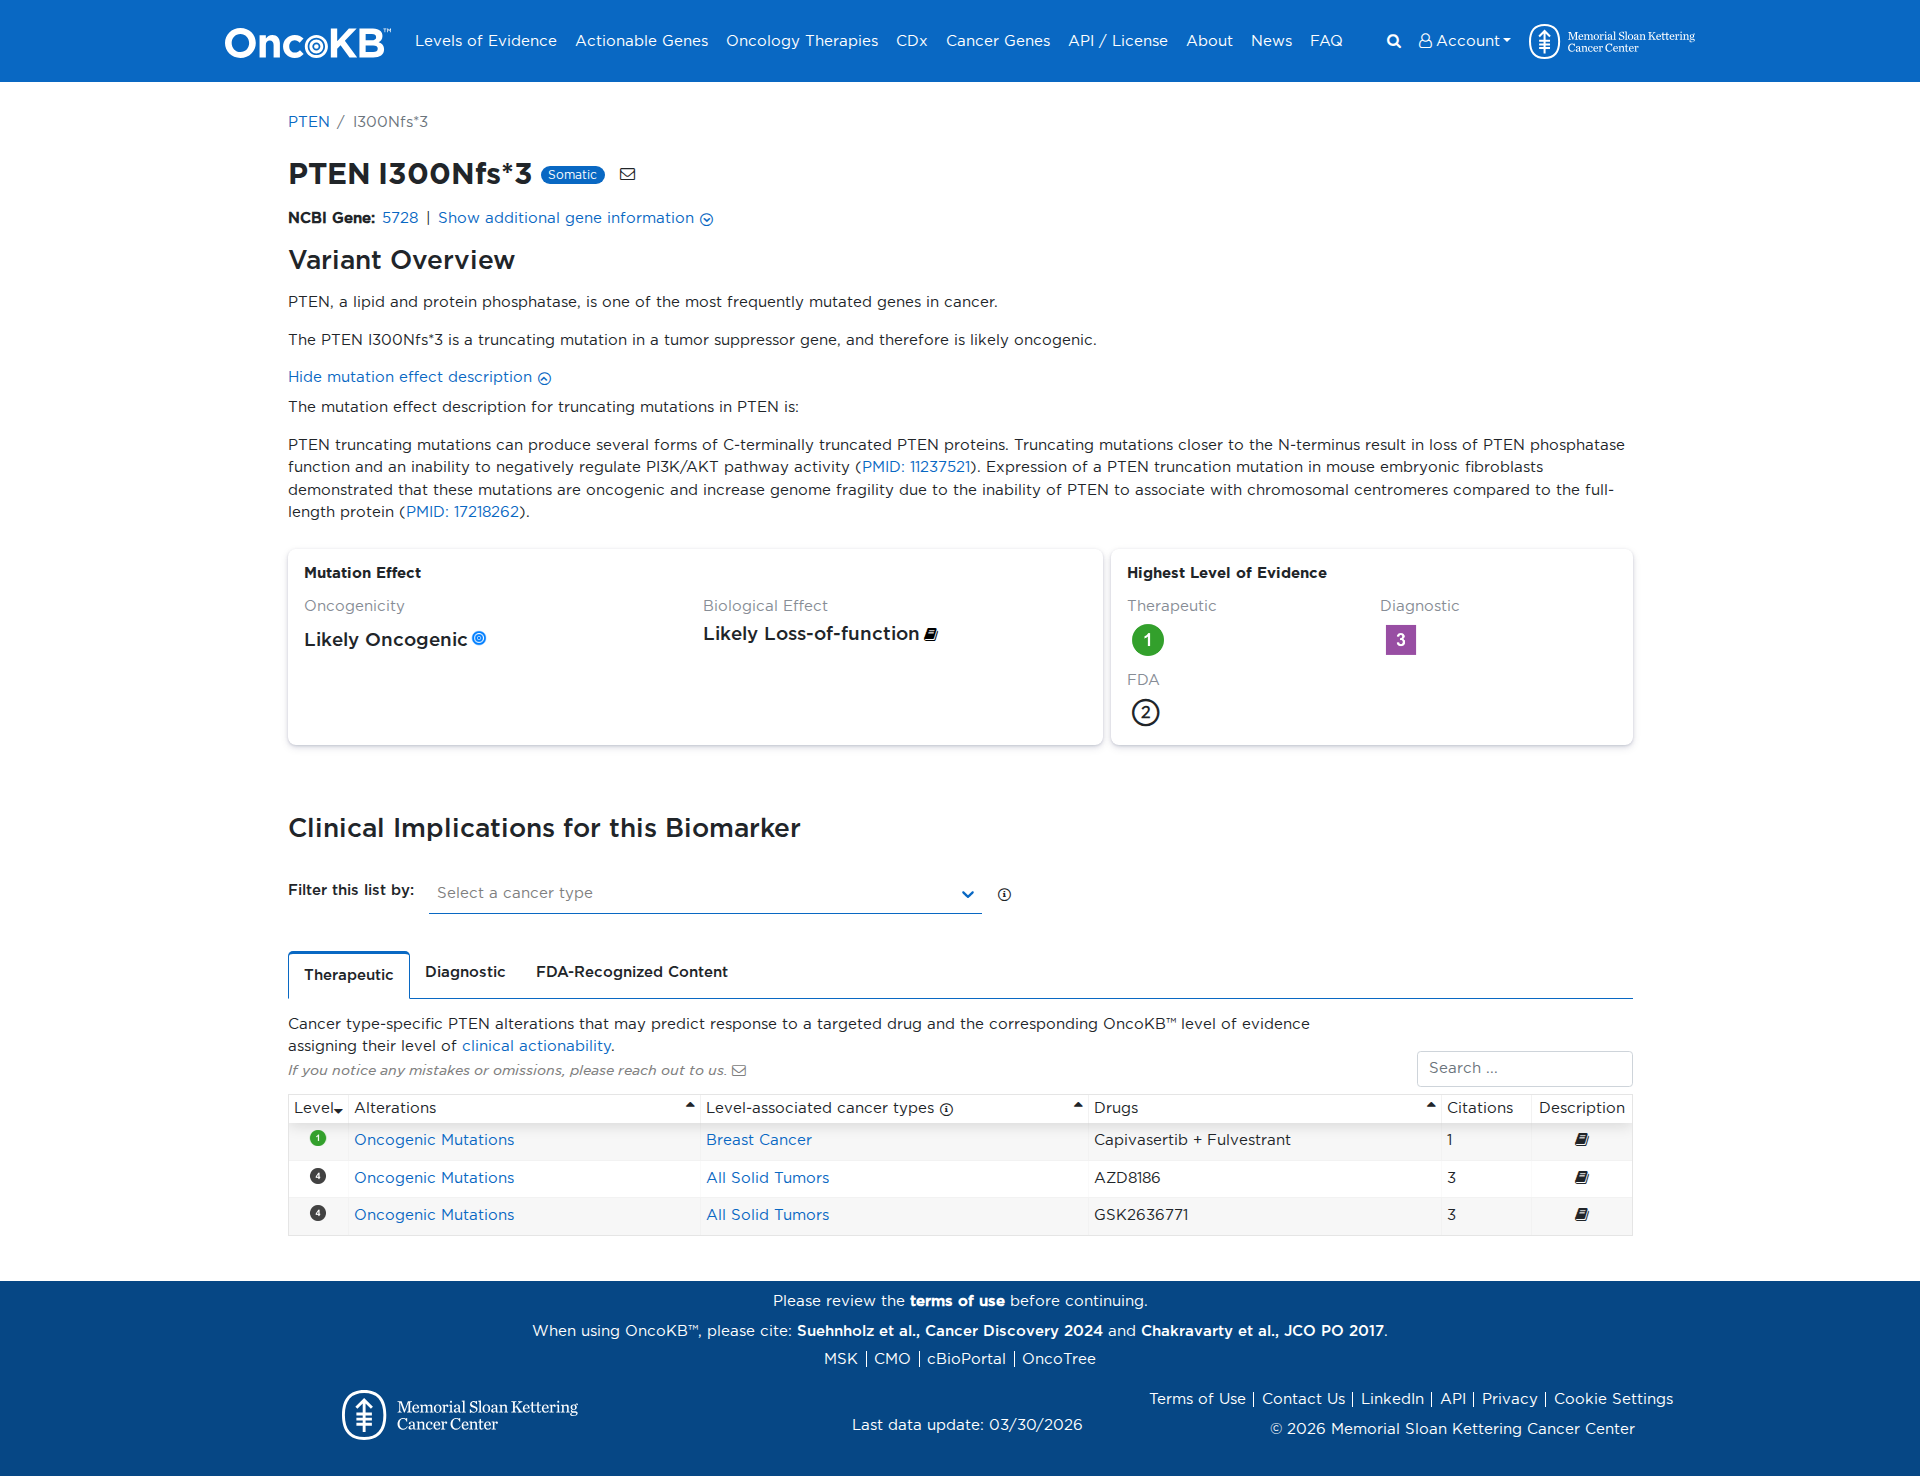The image size is (1920, 1476).
Task: Open description book icon for GSK2636771 row
Action: coord(1581,1214)
